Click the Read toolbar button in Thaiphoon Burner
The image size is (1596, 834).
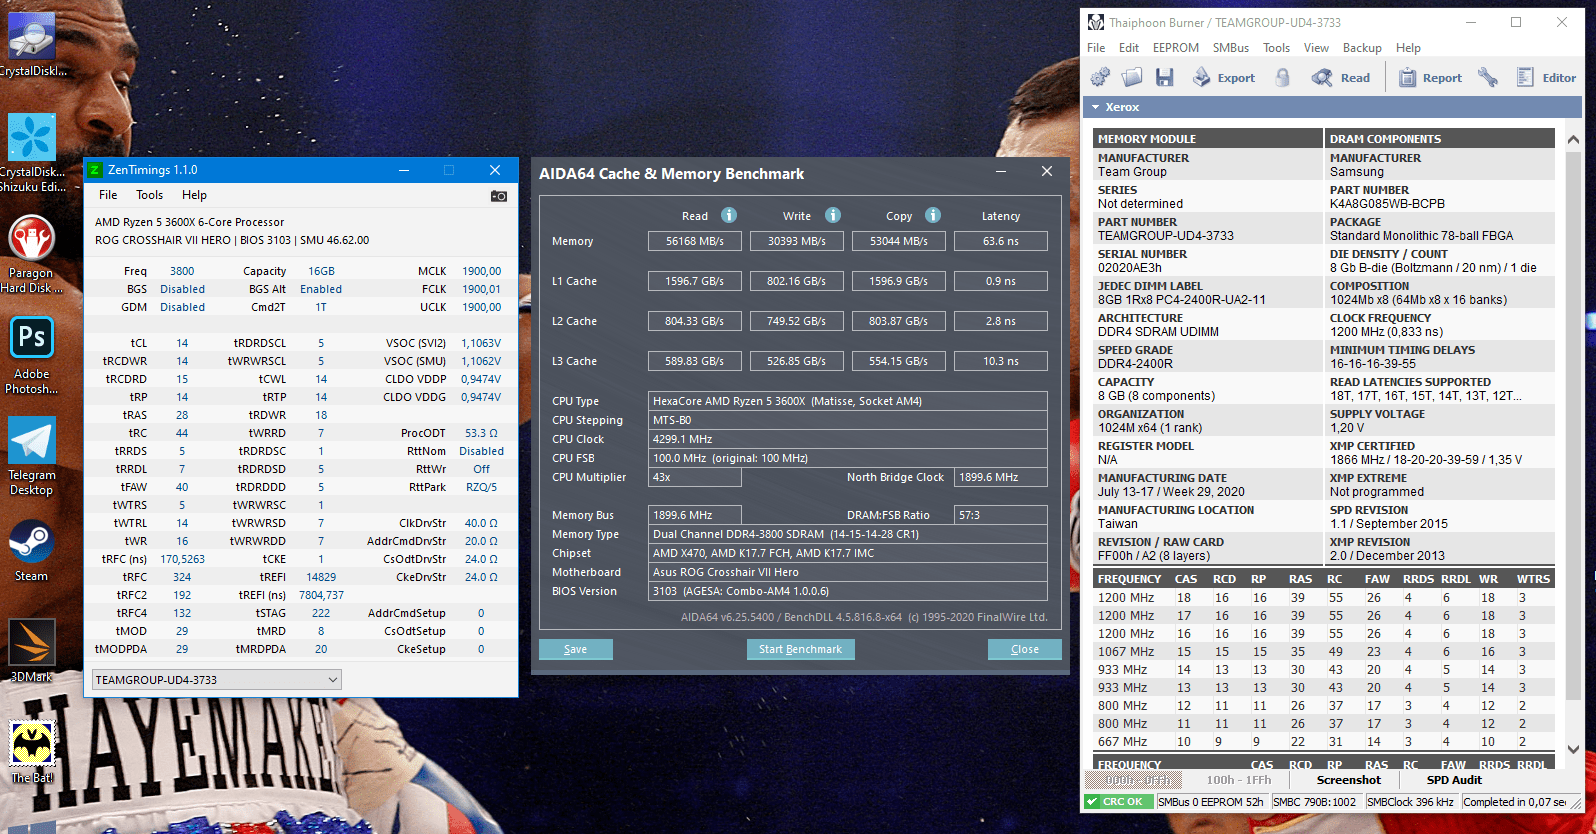[1341, 77]
